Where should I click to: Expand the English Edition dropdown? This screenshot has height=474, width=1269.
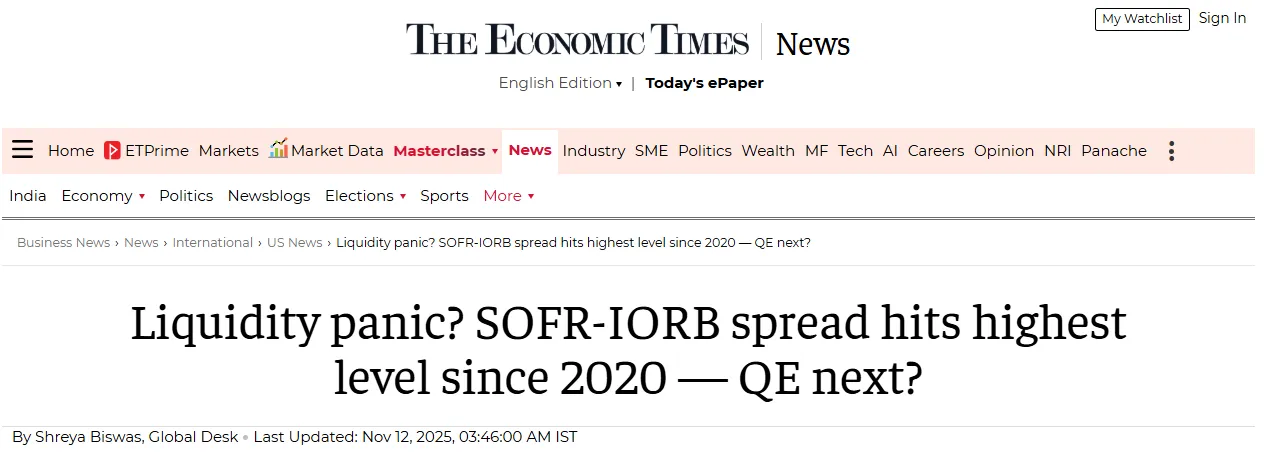point(560,83)
